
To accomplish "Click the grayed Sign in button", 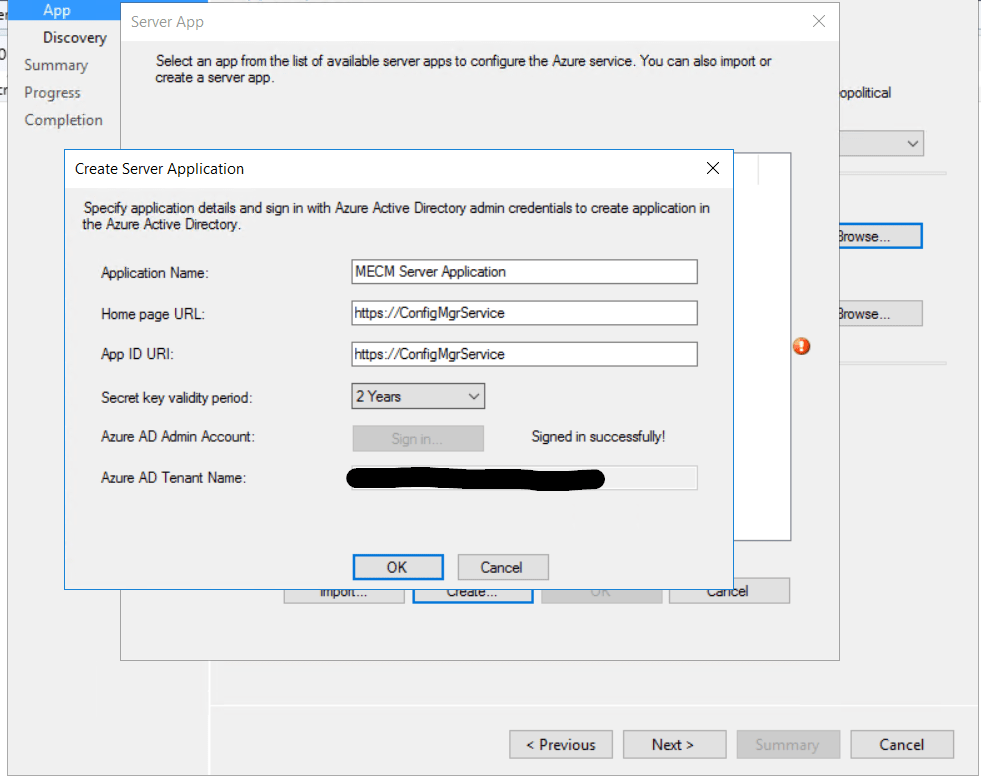I will [418, 438].
